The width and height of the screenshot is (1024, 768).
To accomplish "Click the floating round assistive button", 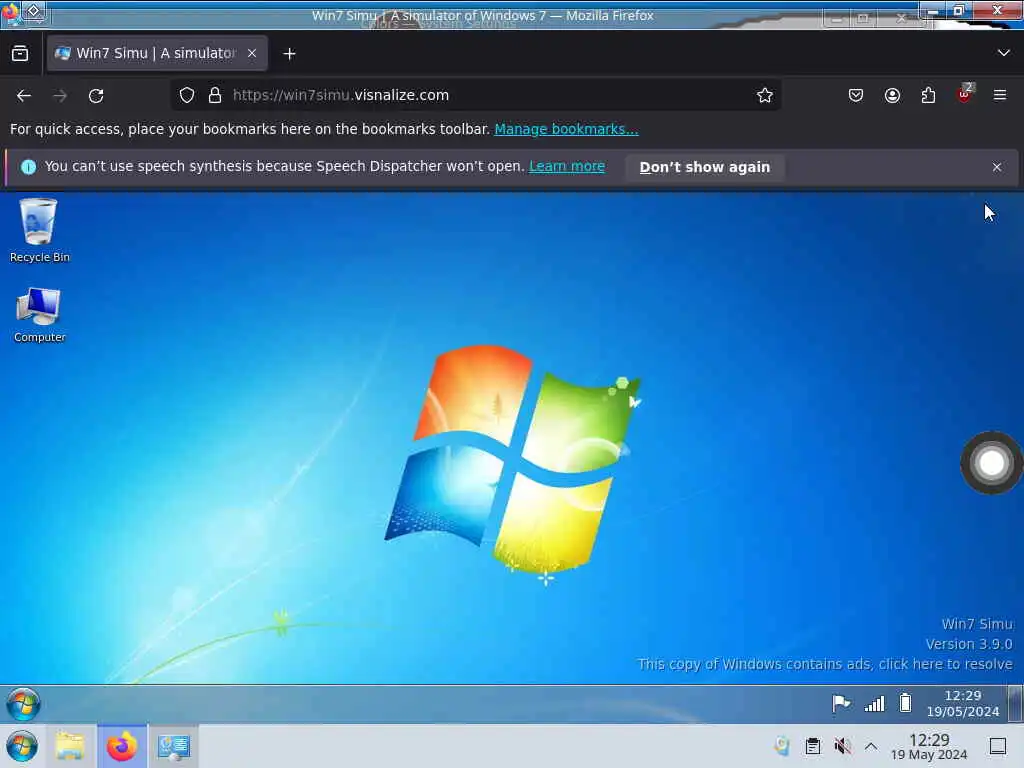I will pyautogui.click(x=991, y=463).
